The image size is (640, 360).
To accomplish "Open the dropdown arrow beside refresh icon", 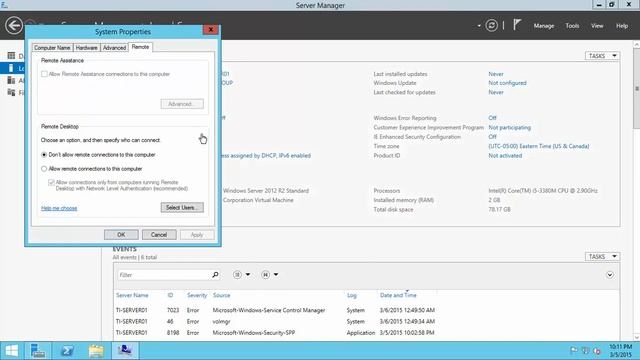I will click(x=479, y=26).
